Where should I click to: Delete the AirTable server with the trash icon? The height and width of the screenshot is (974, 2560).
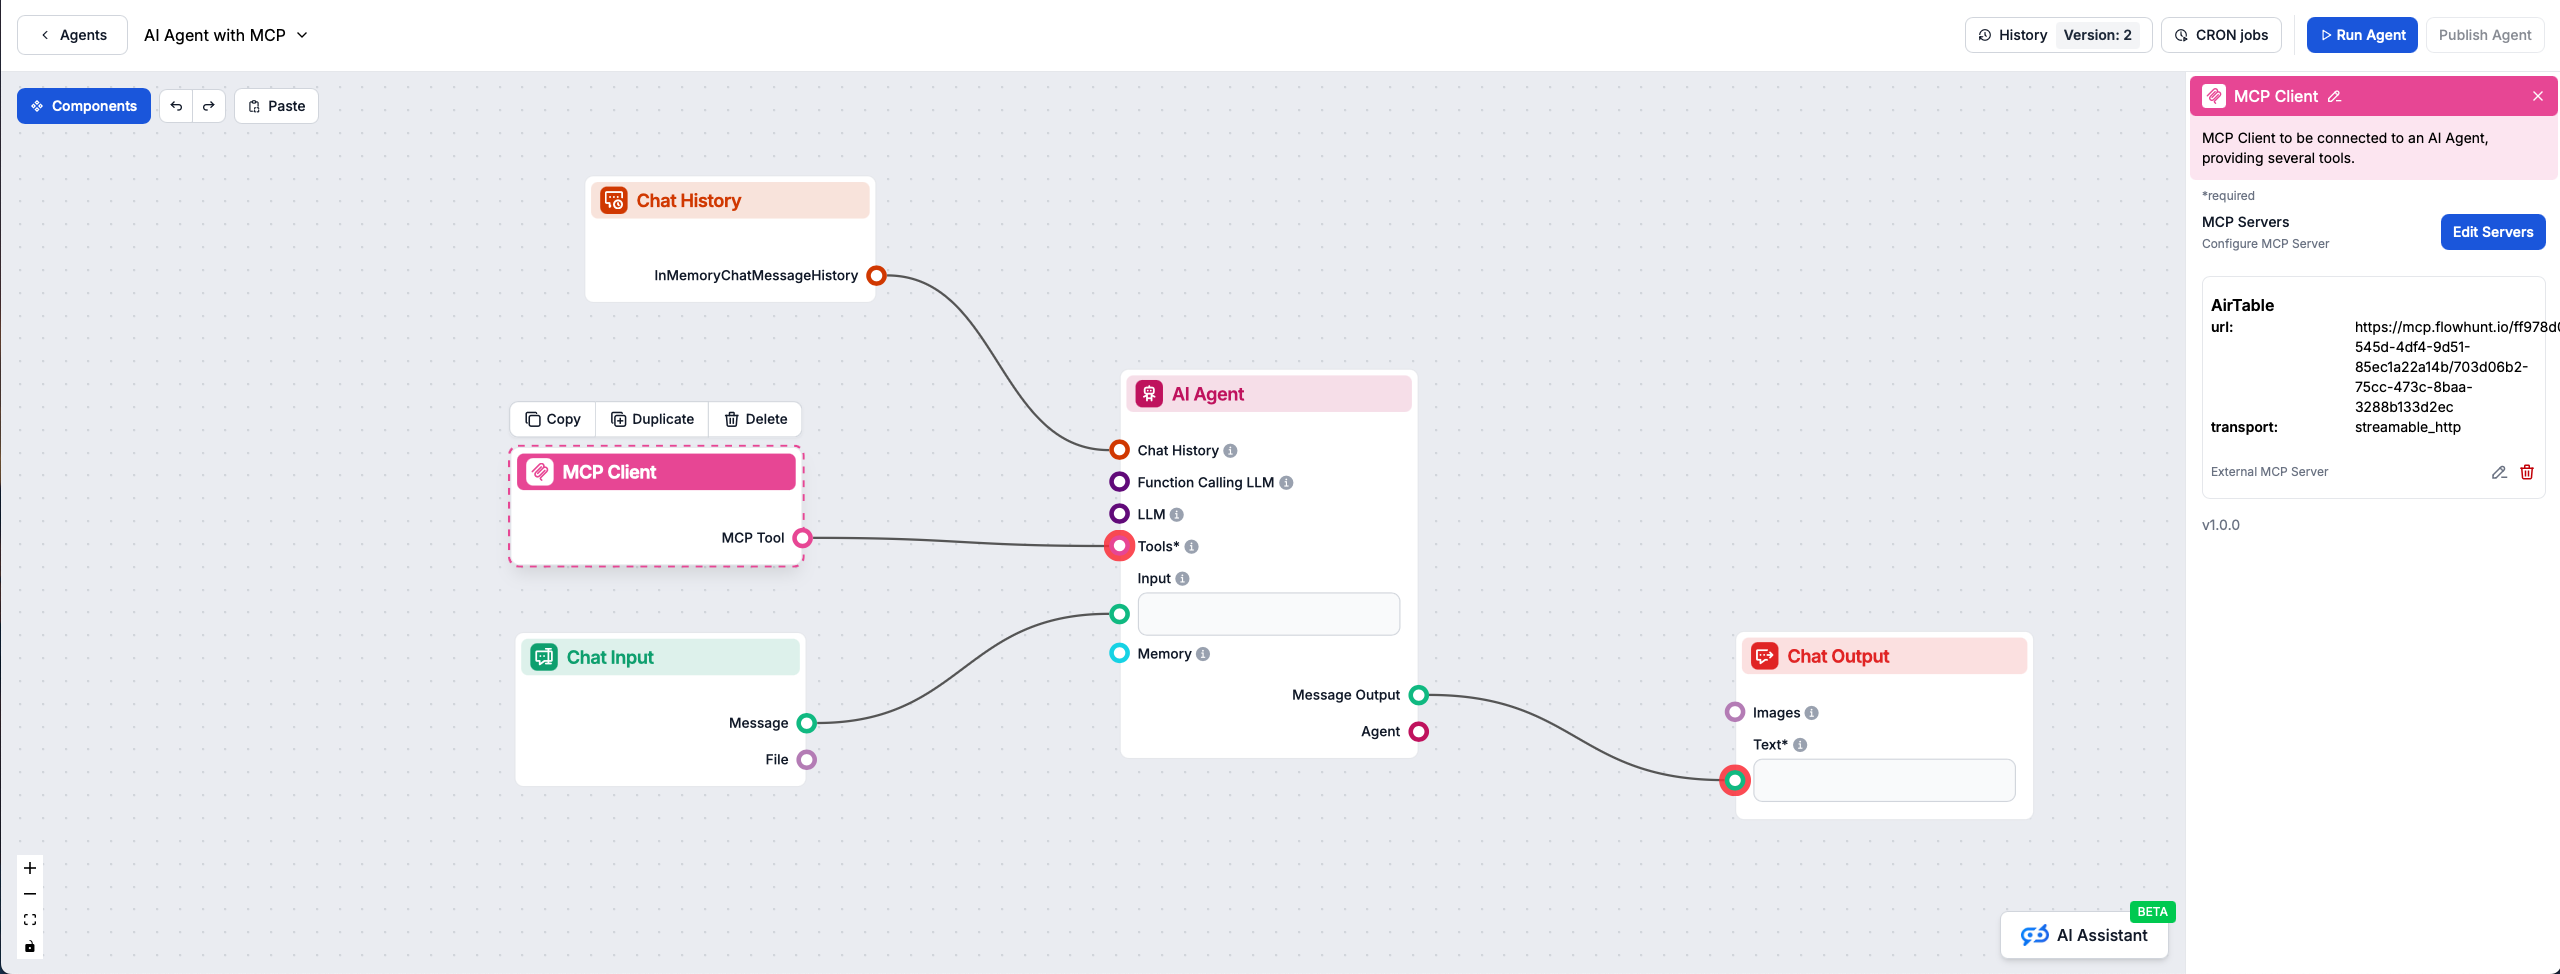point(2527,471)
